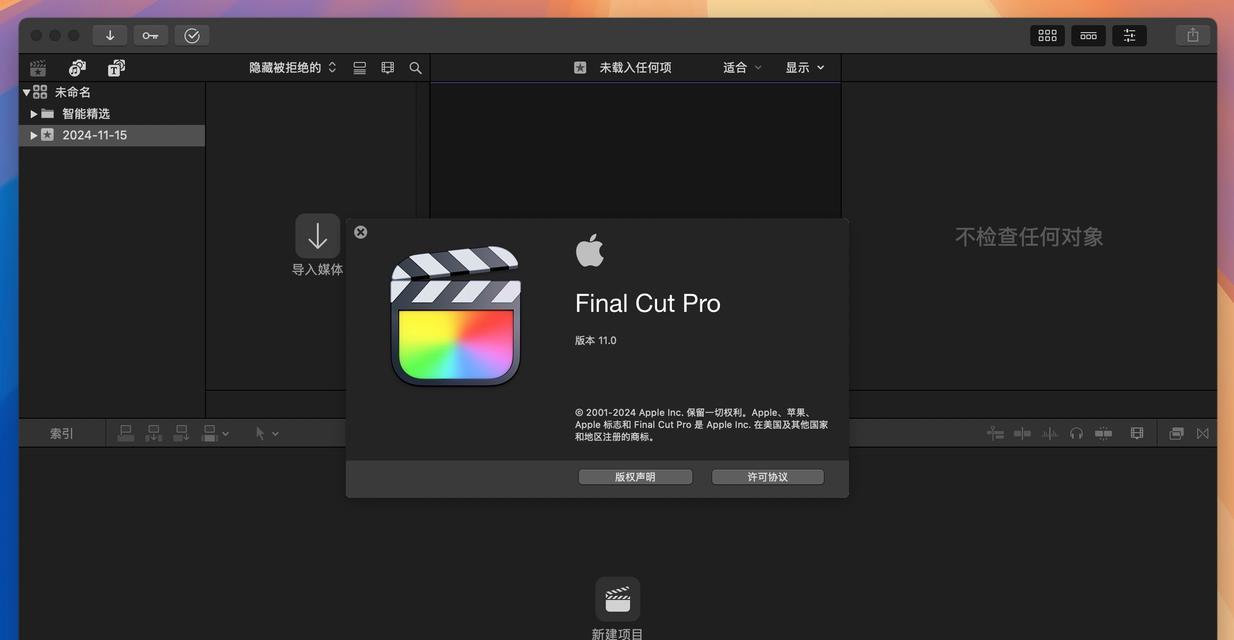This screenshot has height=640, width=1234.
Task: Open timeline clip appearance filmstrip icon
Action: [1137, 433]
